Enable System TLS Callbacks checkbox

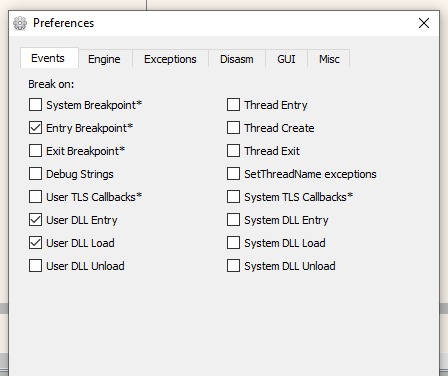coord(233,197)
